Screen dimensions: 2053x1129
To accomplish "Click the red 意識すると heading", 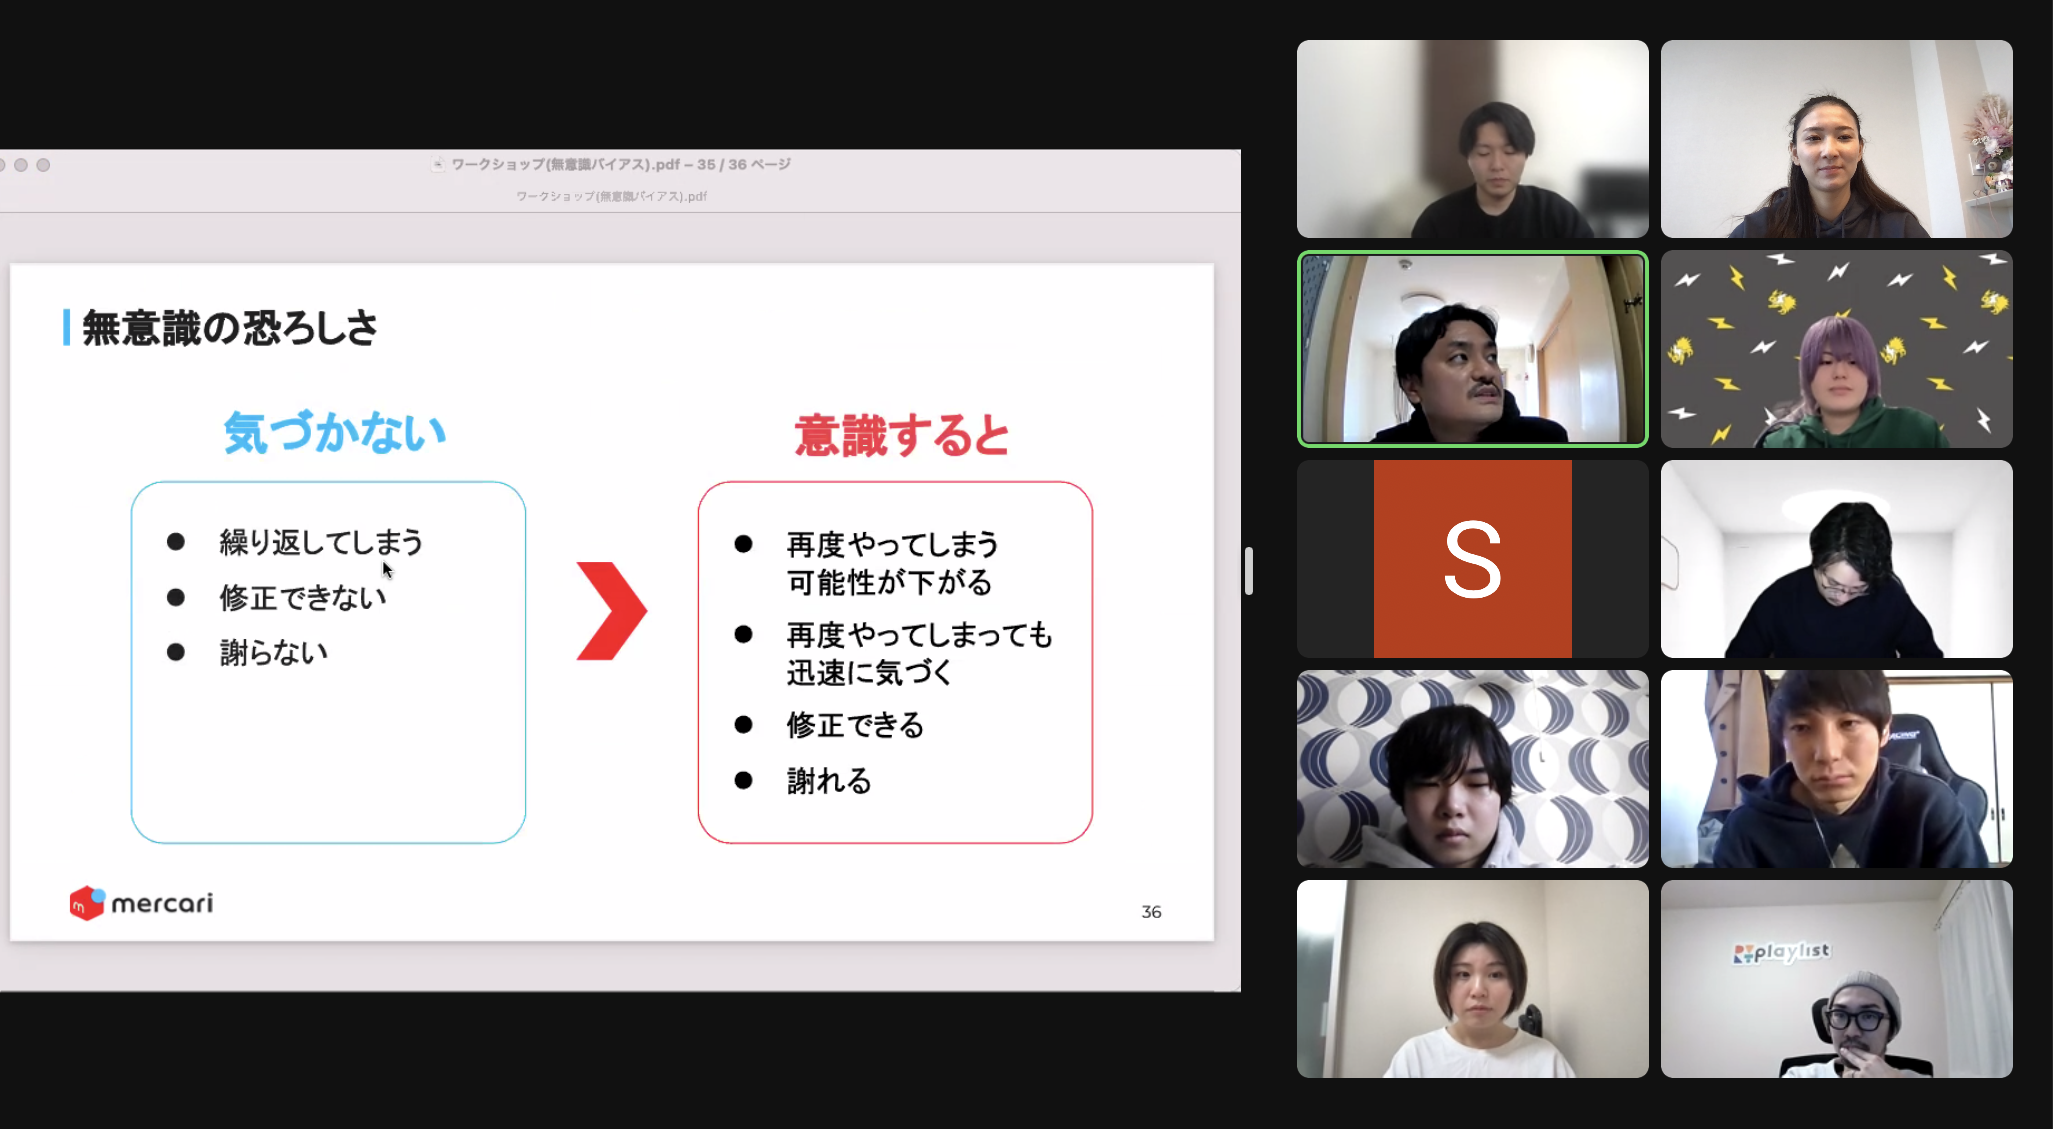I will coord(902,436).
